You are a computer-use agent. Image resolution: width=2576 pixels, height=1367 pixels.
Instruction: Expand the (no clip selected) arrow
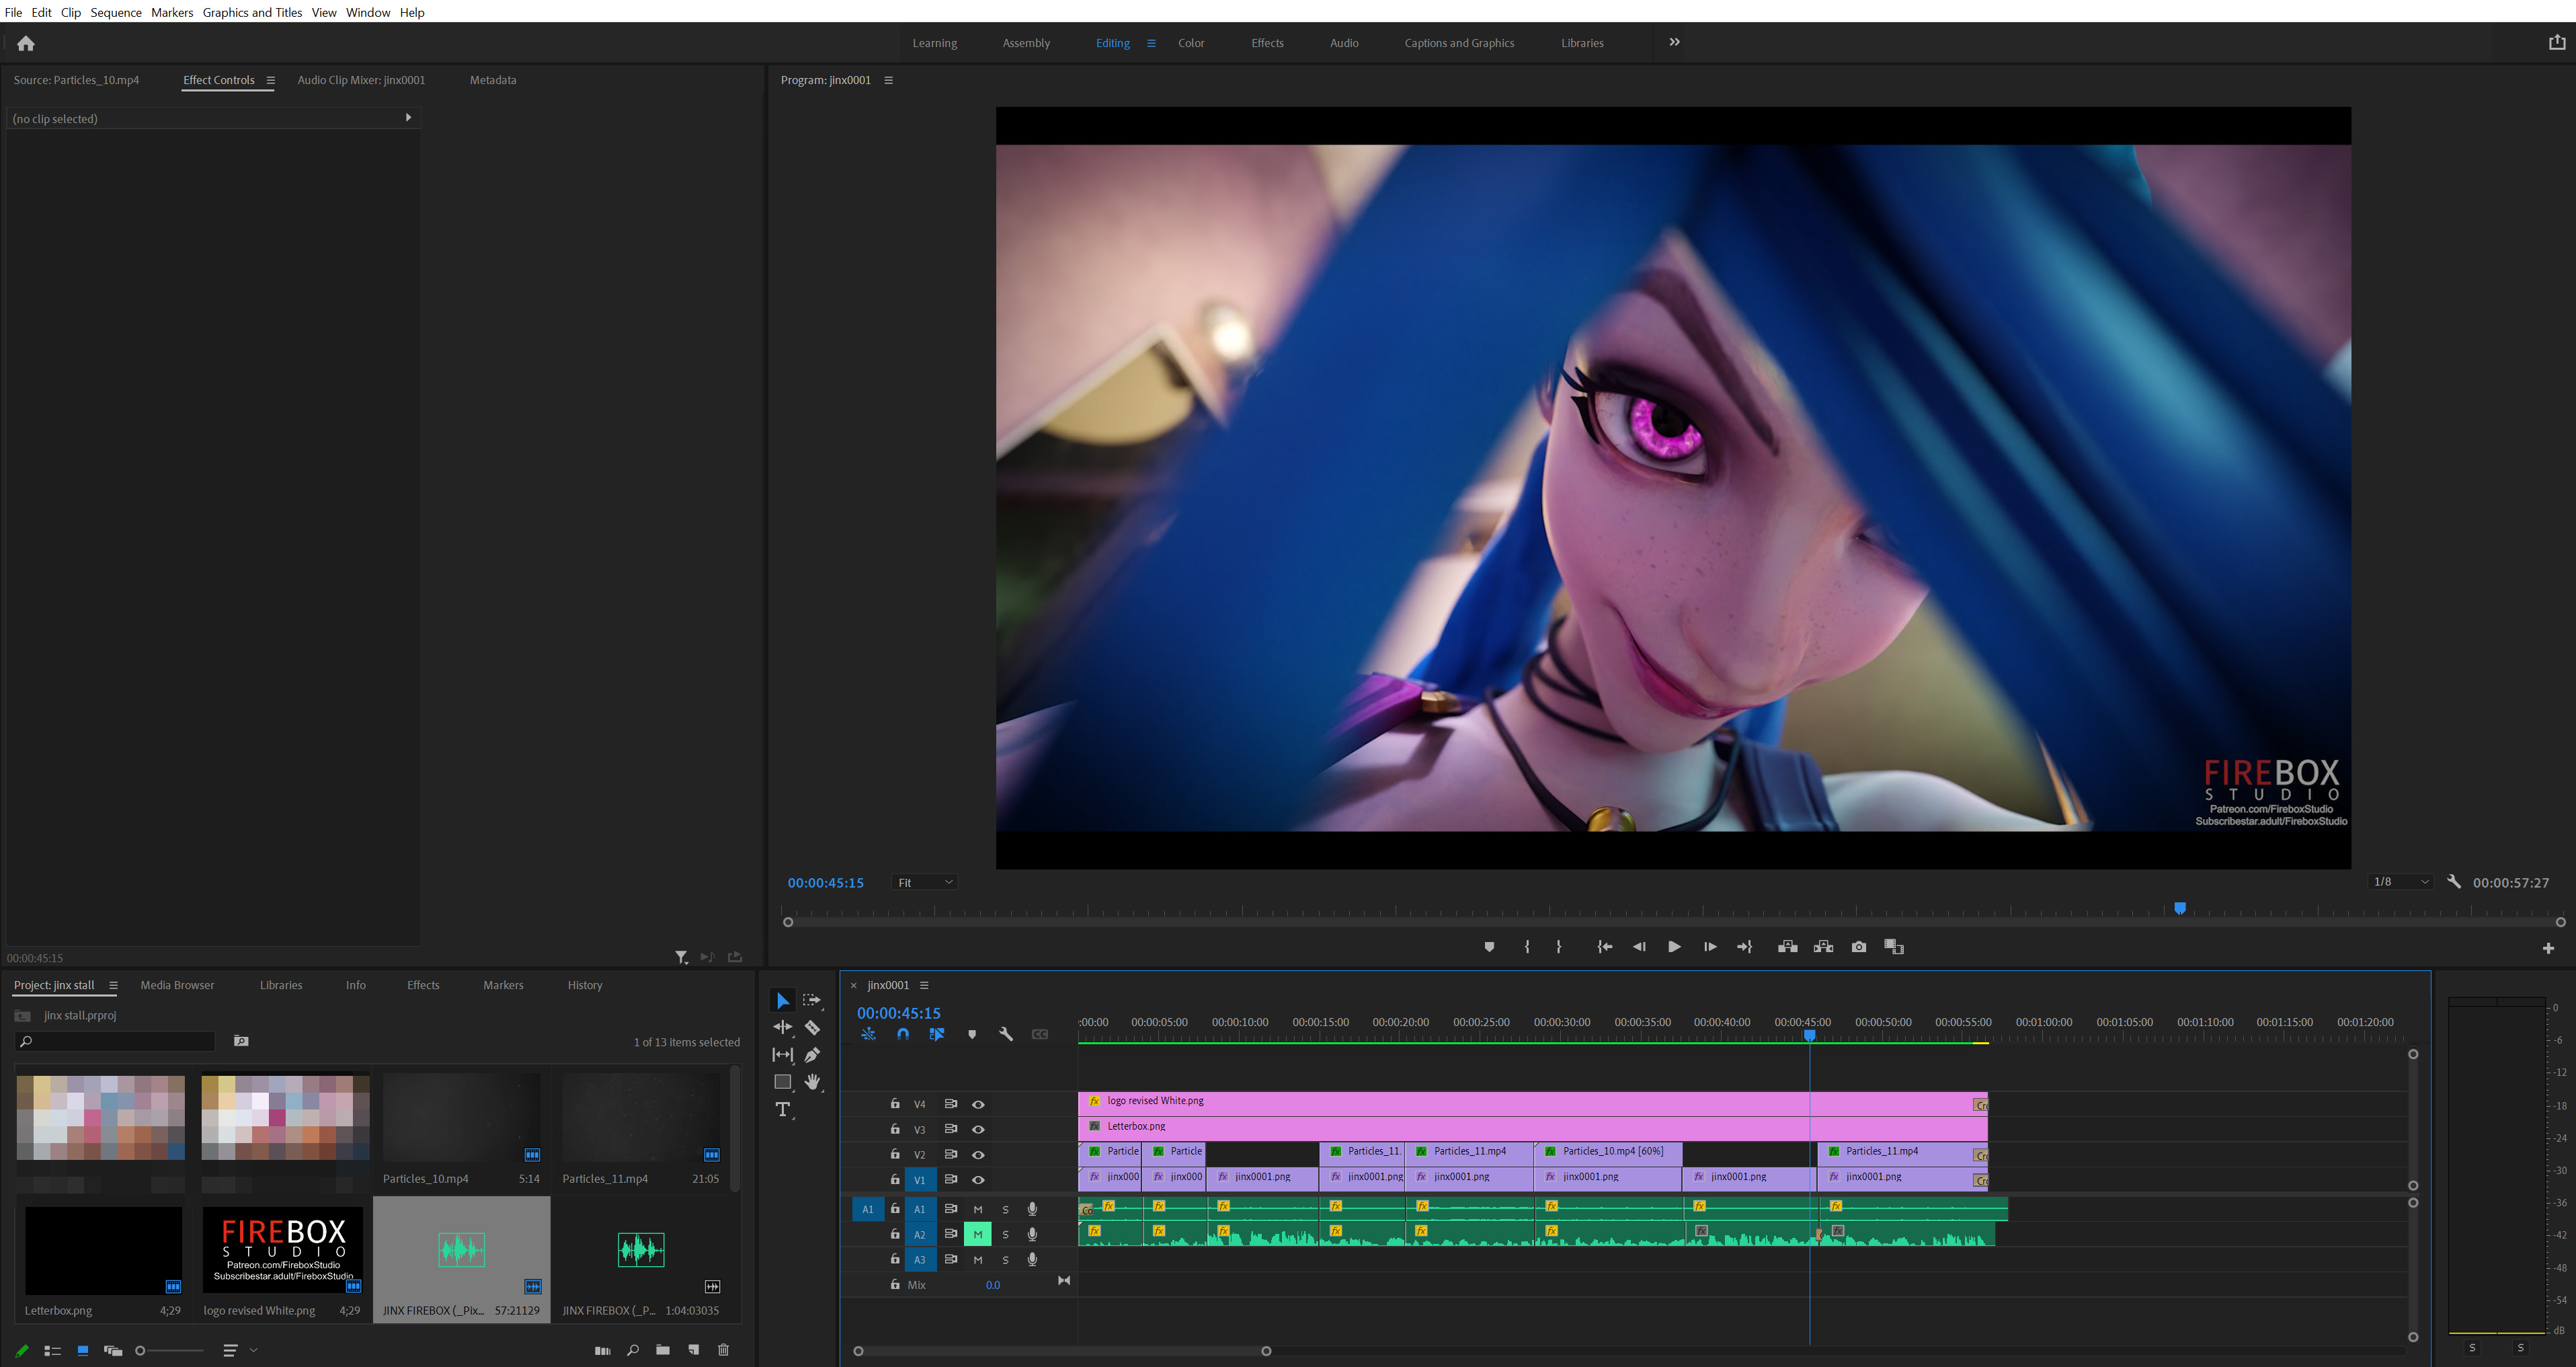pos(408,118)
